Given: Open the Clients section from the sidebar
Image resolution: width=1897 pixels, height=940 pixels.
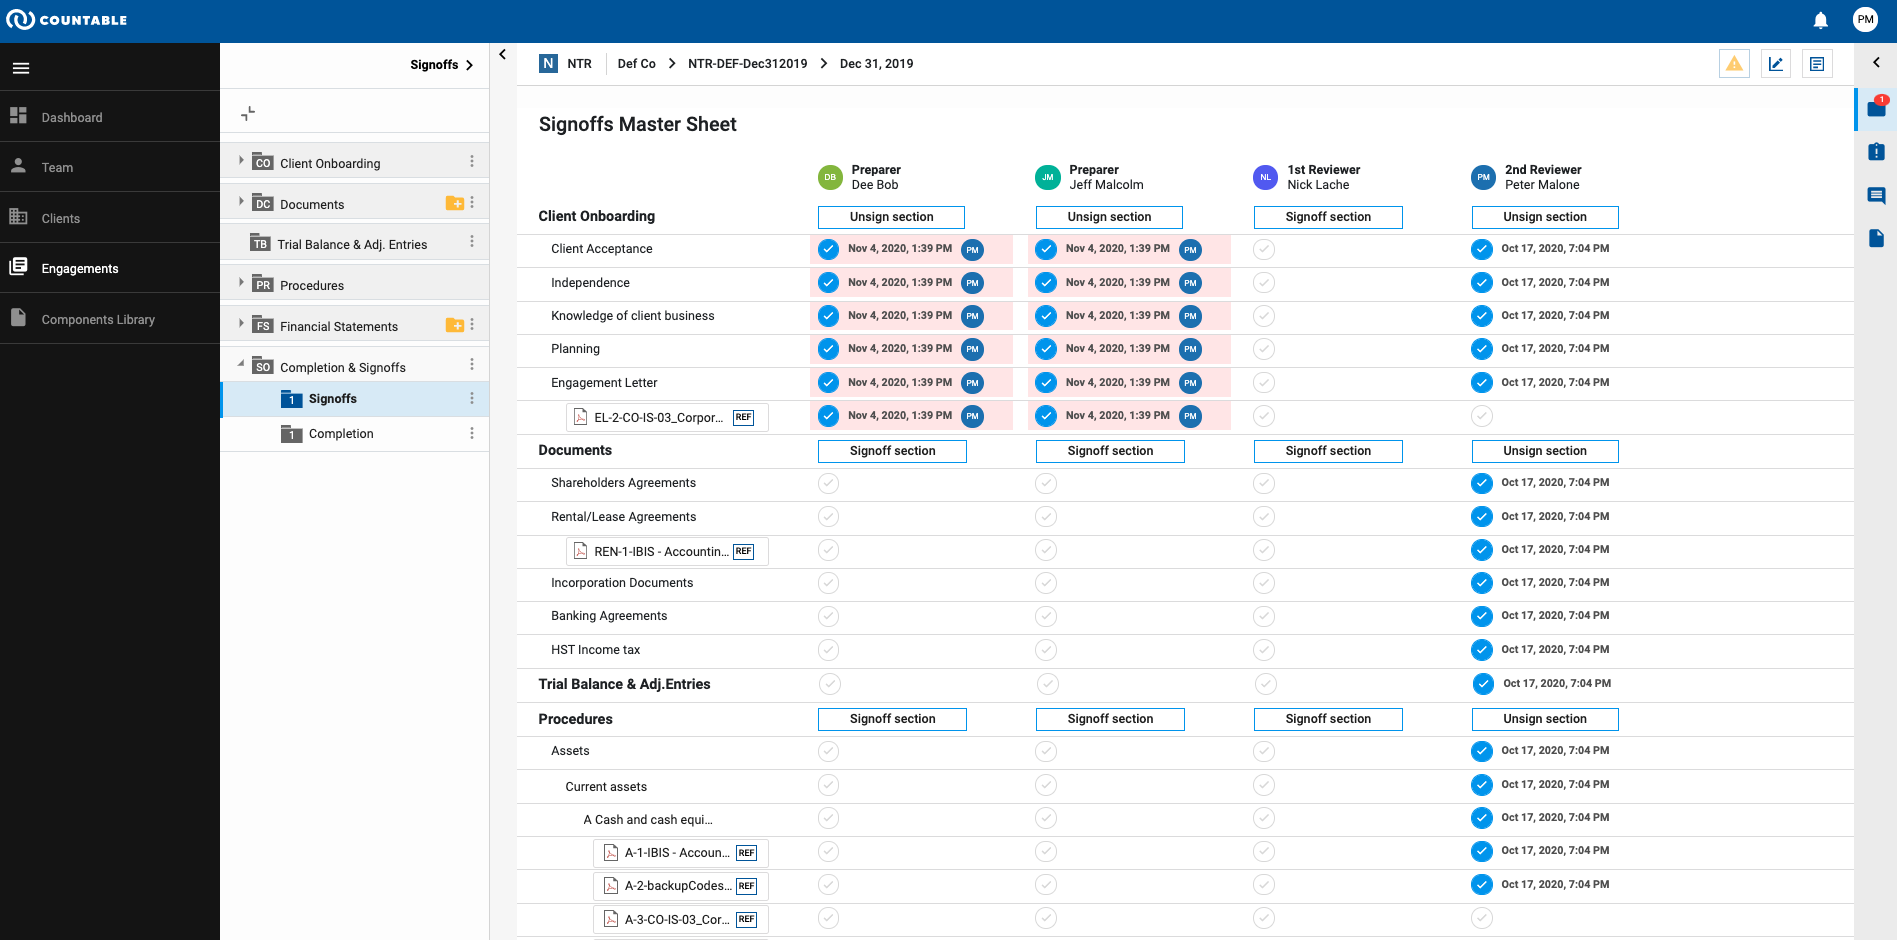Looking at the screenshot, I should click(60, 217).
